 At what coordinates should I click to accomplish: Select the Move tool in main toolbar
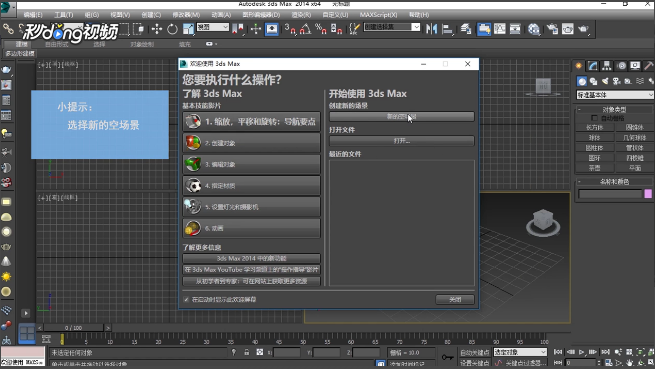157,29
